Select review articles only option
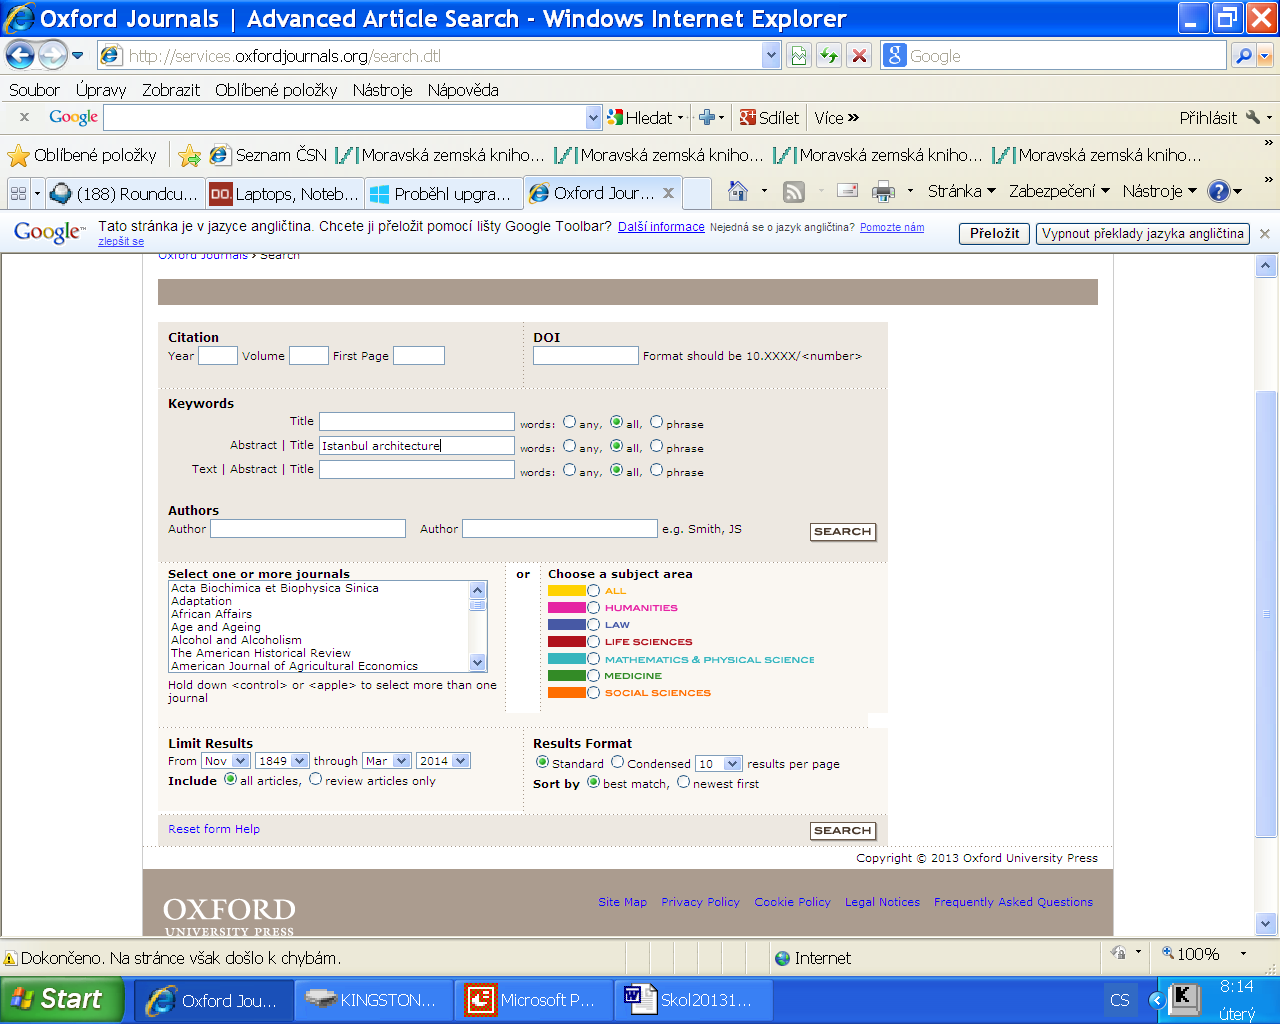Viewport: 1280px width, 1024px height. click(x=315, y=779)
